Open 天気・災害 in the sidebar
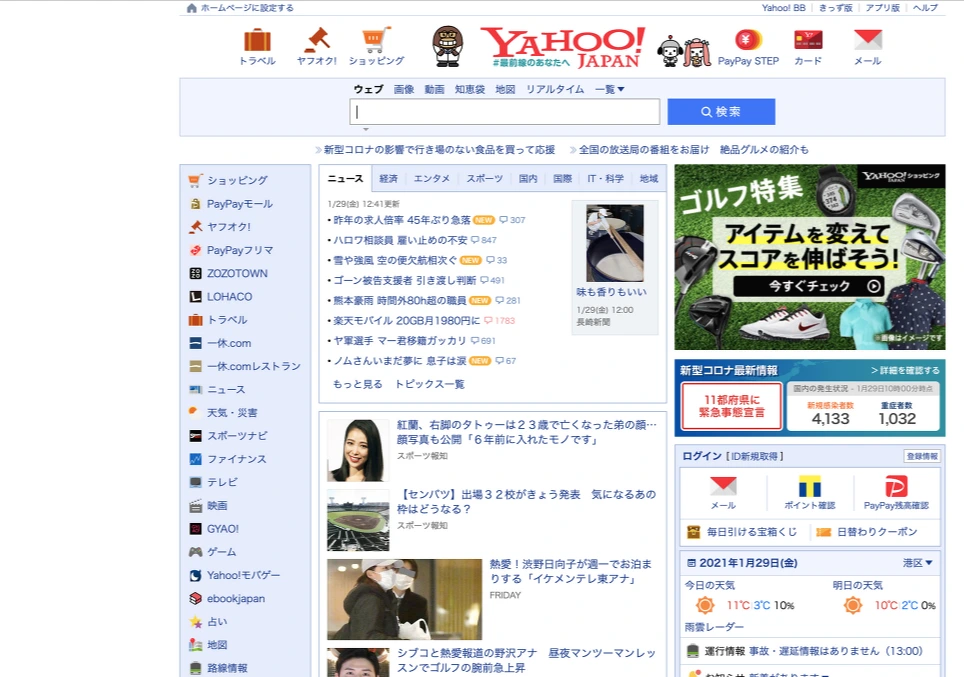Viewport: 964px width, 677px height. (232, 413)
